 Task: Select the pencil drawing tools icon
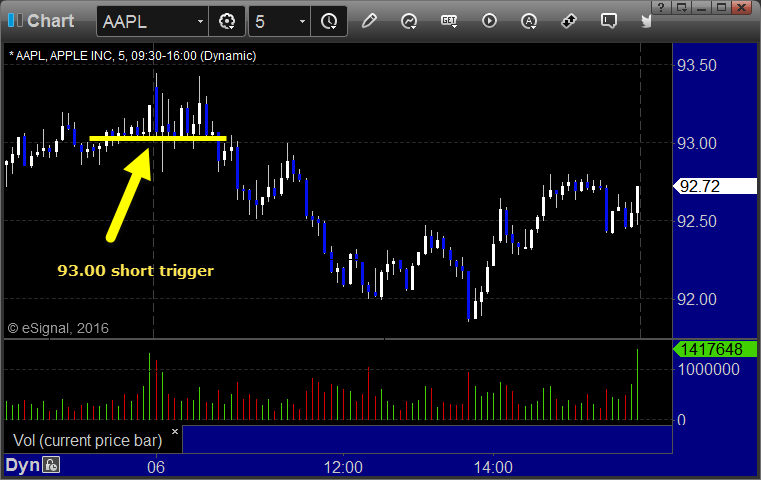369,21
